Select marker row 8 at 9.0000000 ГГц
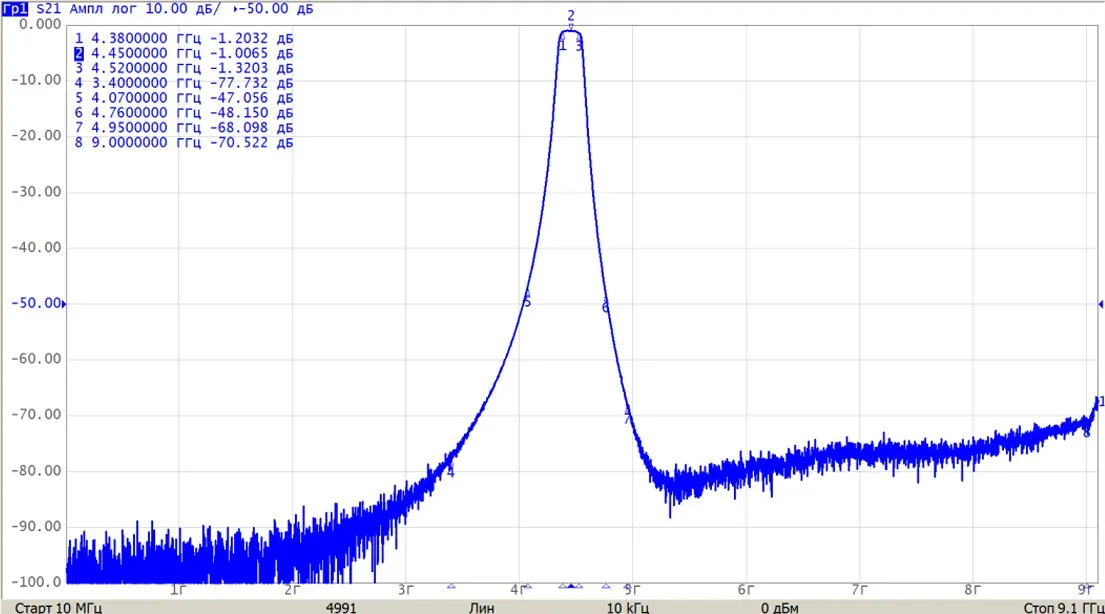Viewport: 1105px width, 614px height. [184, 142]
